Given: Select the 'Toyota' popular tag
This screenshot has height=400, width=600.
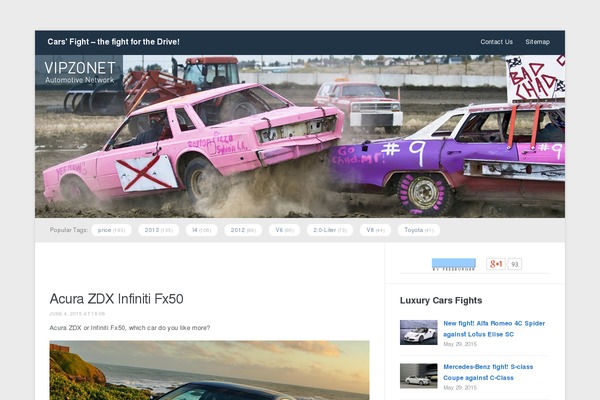Looking at the screenshot, I should [x=419, y=230].
